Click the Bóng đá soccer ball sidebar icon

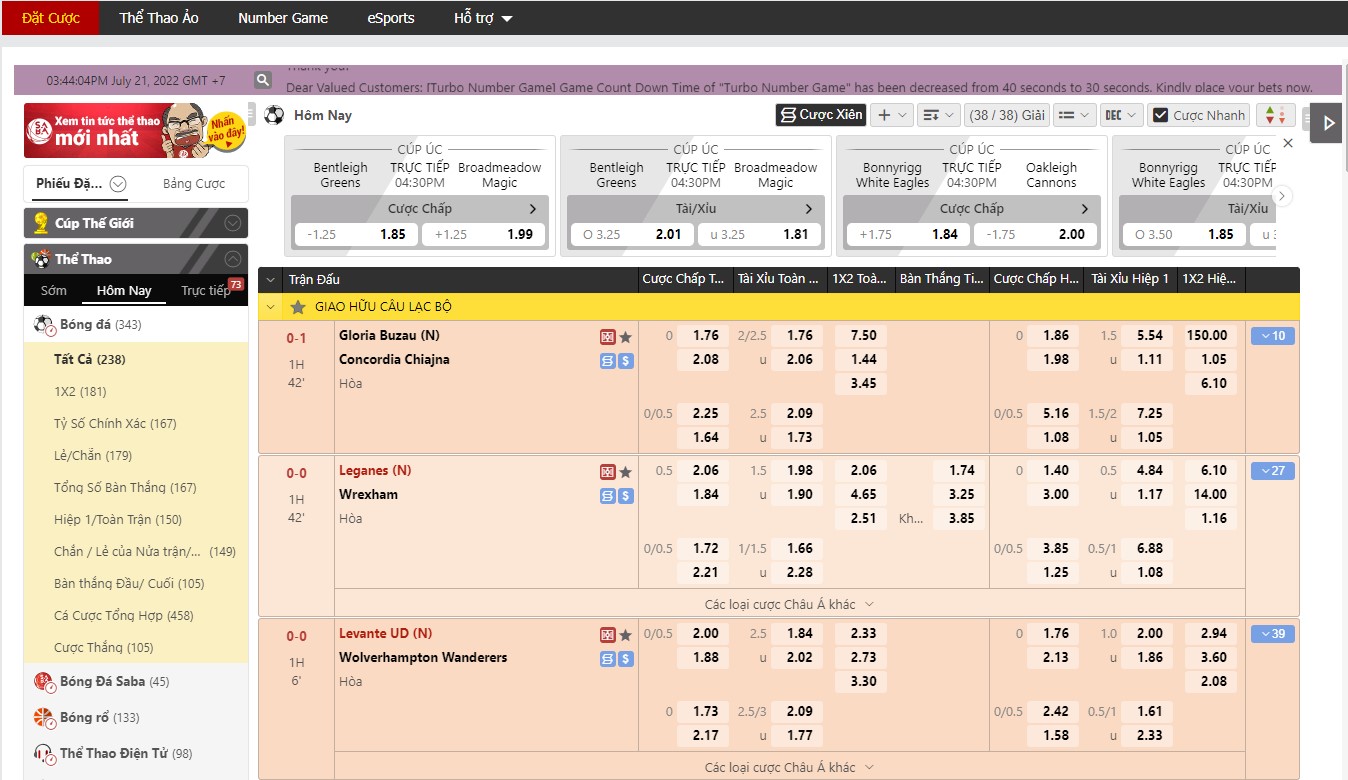[44, 325]
